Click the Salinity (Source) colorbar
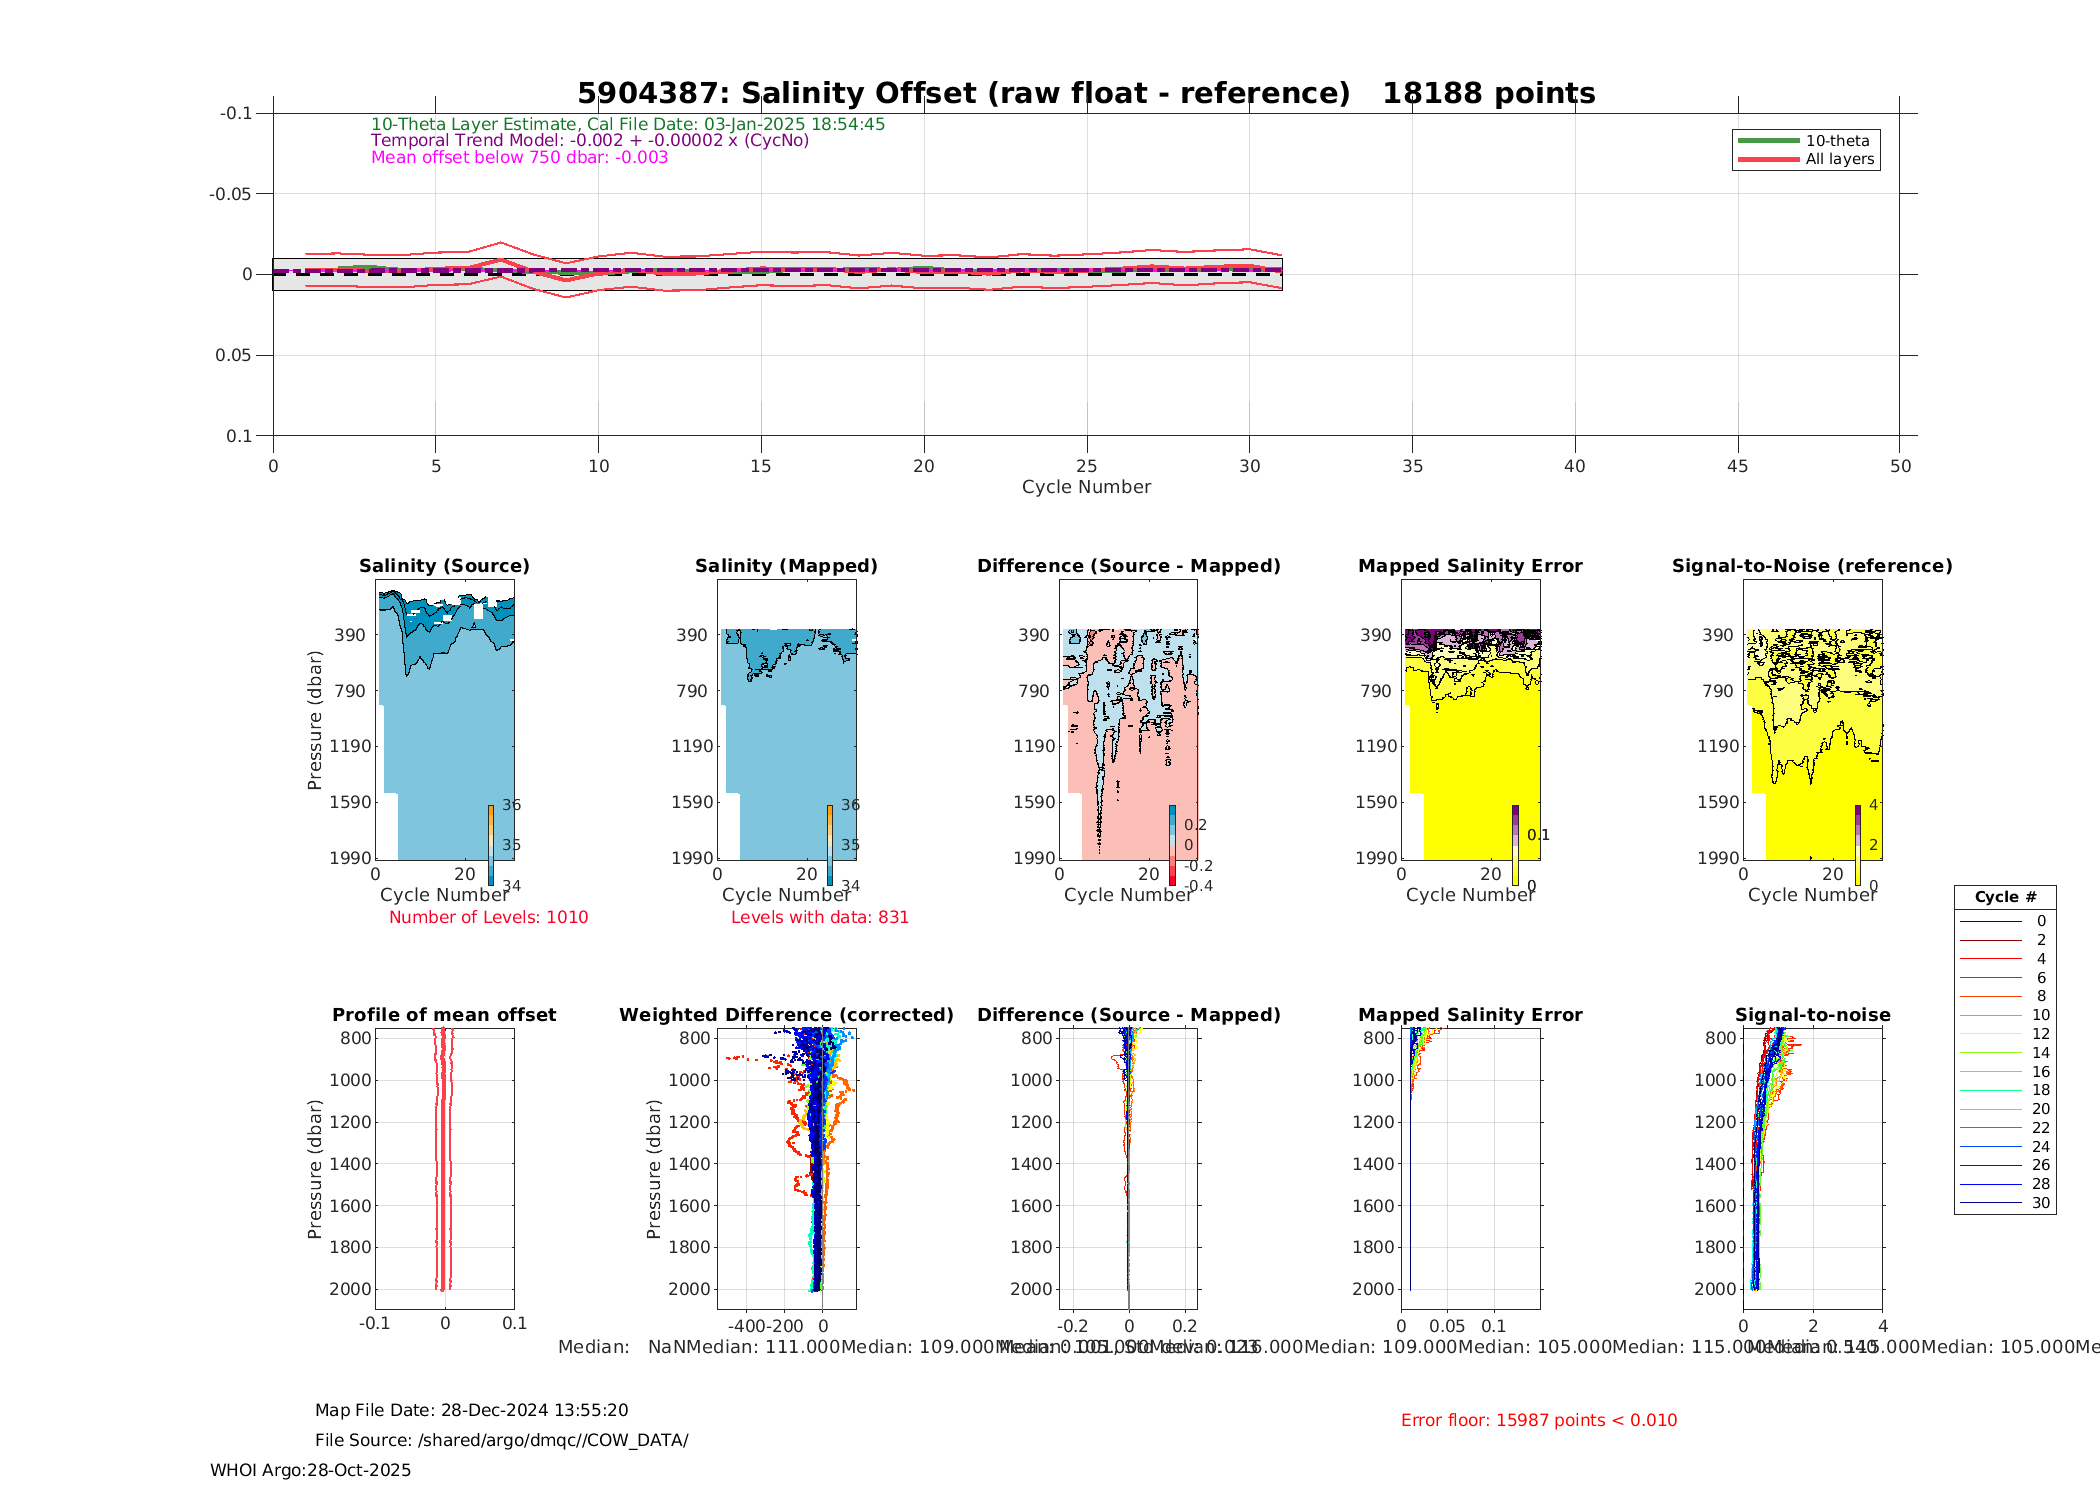 491,845
